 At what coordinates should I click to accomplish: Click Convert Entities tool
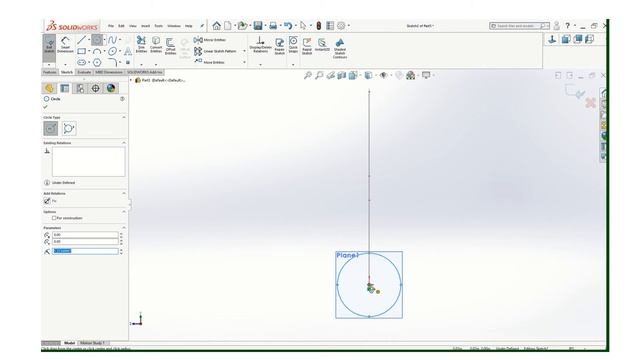click(156, 44)
